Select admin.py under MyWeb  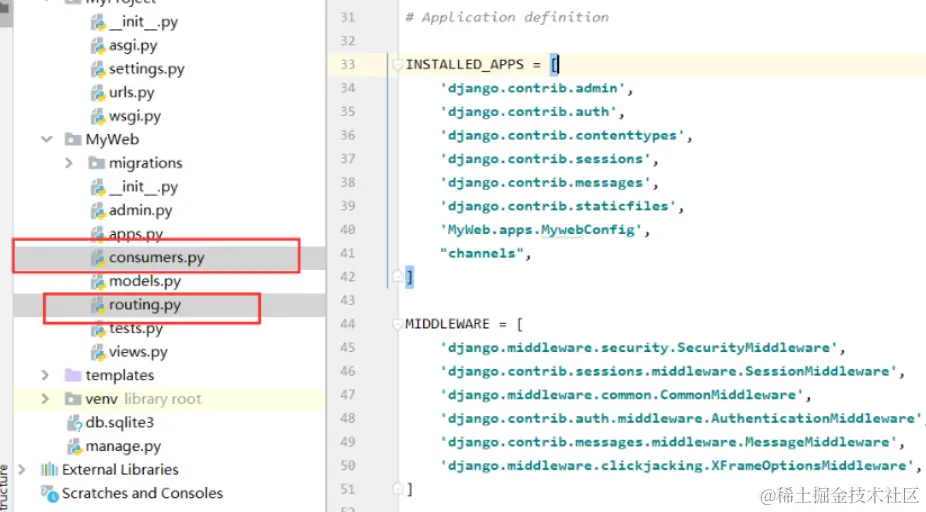tap(141, 210)
